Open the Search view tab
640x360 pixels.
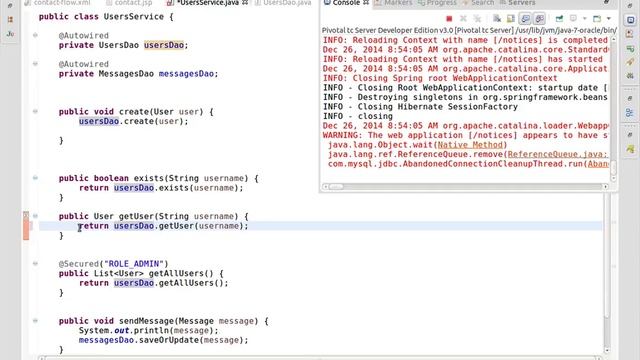pyautogui.click(x=478, y=3)
